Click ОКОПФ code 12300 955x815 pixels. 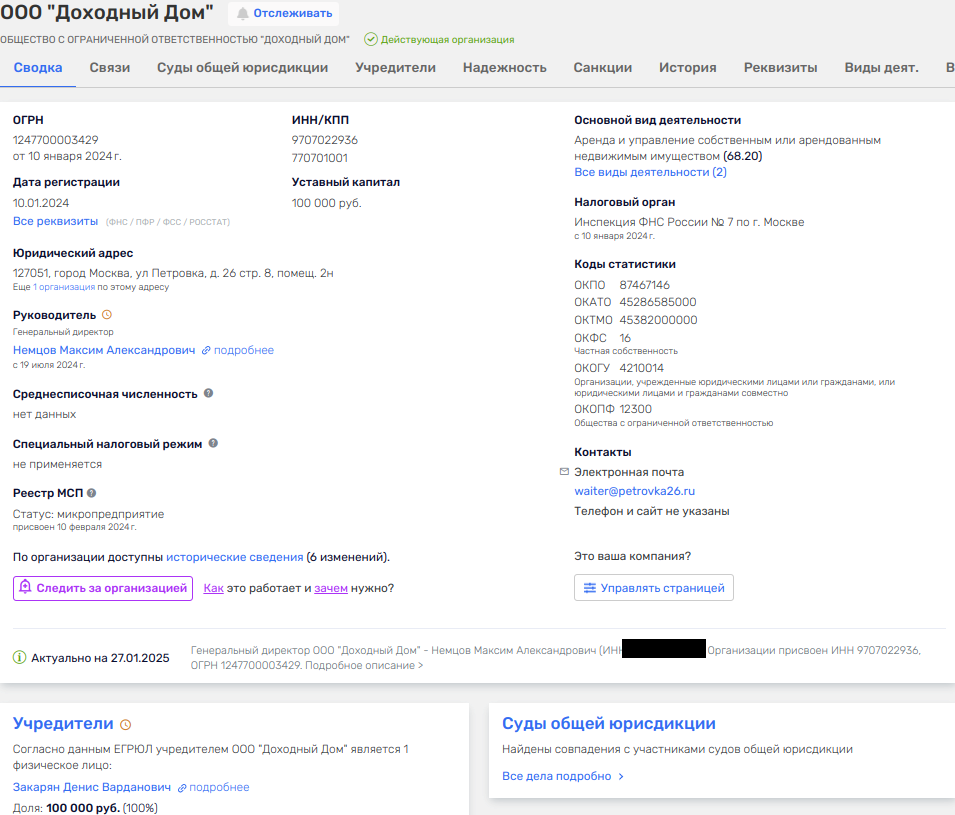(x=635, y=409)
